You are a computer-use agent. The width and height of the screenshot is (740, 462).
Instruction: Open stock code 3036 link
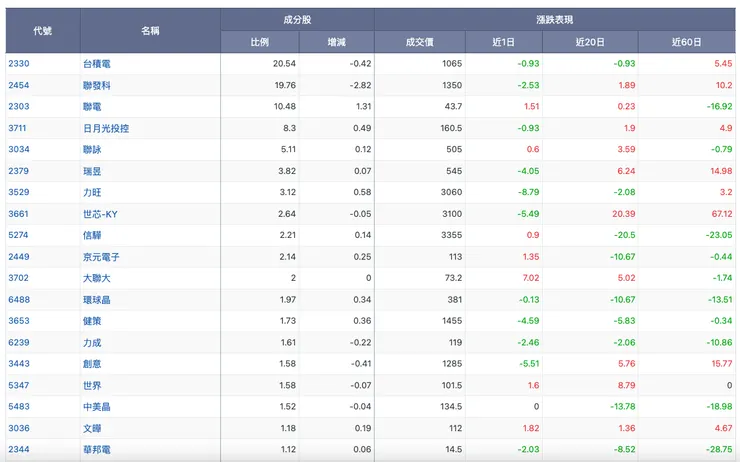(19, 429)
